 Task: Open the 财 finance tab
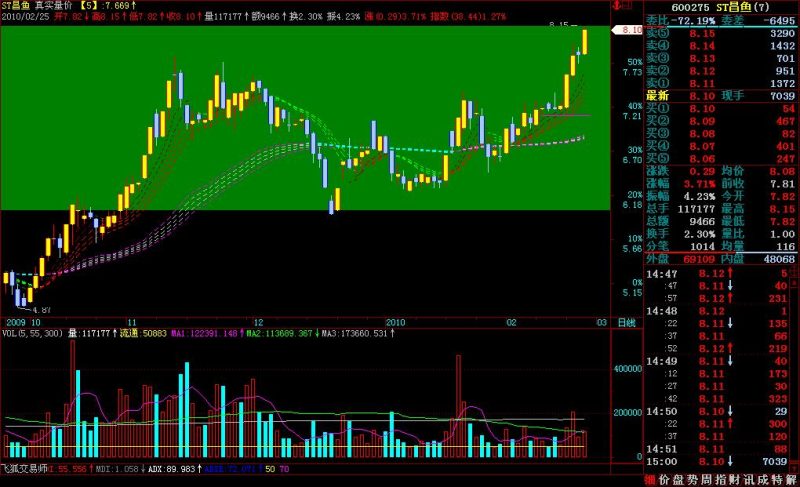(734, 479)
